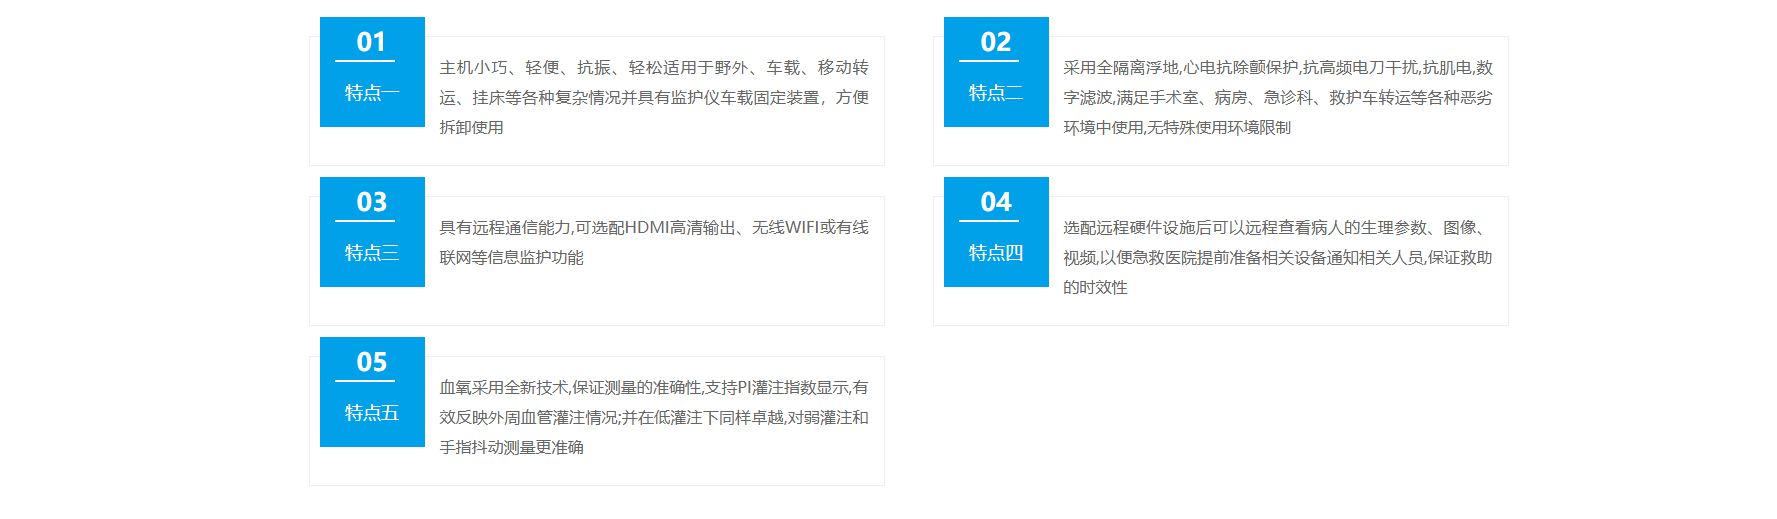Click the blue 01 特点一 badge
Screen dimensions: 1777x519
click(x=372, y=72)
